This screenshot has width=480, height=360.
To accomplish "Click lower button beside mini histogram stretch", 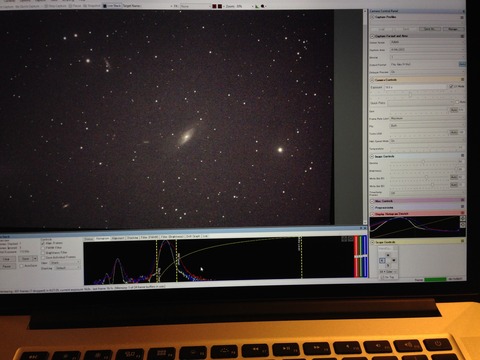I will 463,225.
